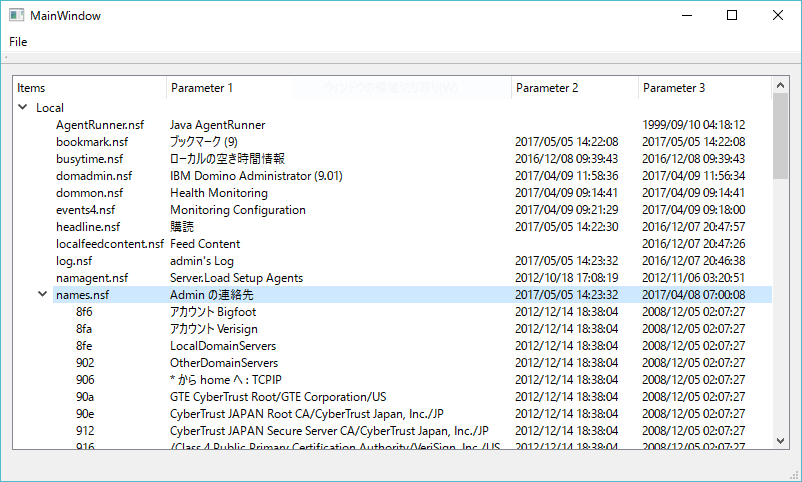802x482 pixels.
Task: Select events4.nsf item
Action: pyautogui.click(x=85, y=210)
